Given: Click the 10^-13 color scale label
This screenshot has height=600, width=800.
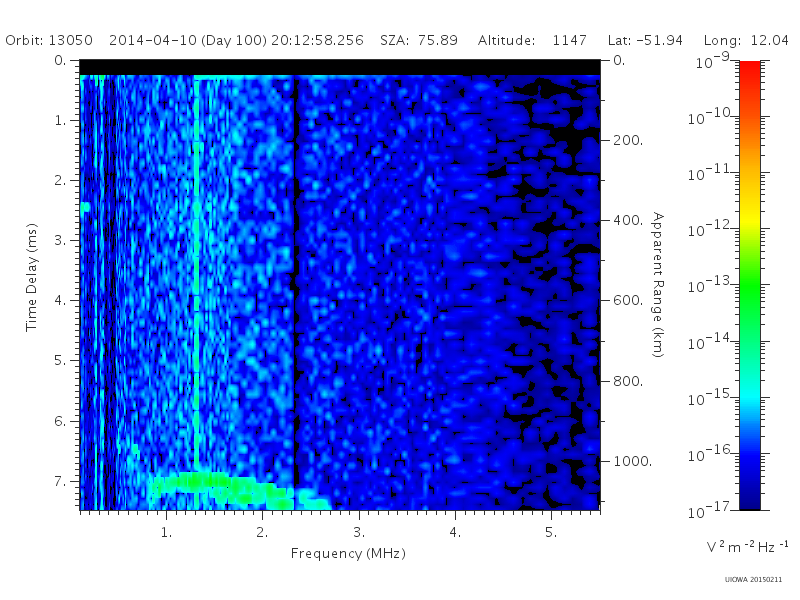Looking at the screenshot, I should [711, 285].
